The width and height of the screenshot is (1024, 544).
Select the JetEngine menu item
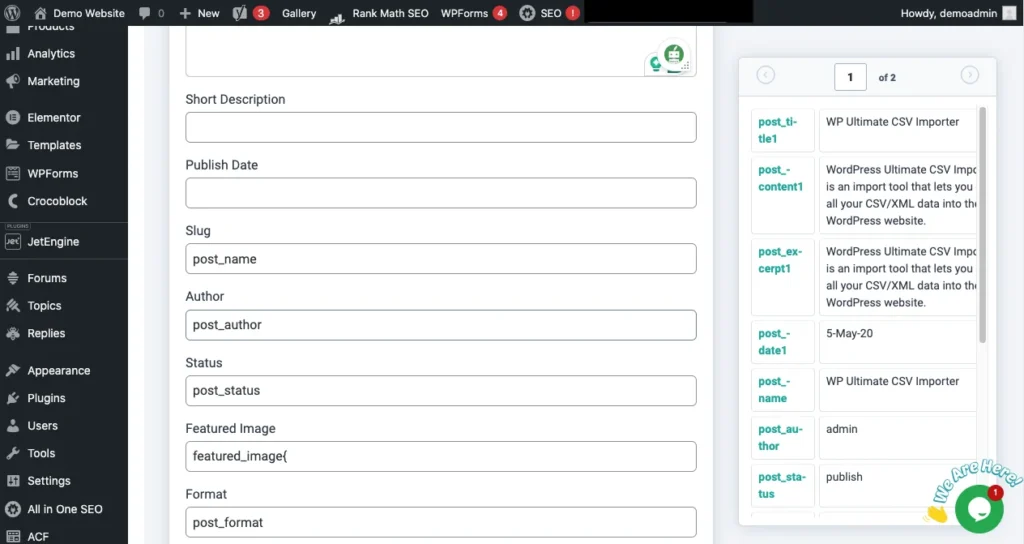click(53, 241)
